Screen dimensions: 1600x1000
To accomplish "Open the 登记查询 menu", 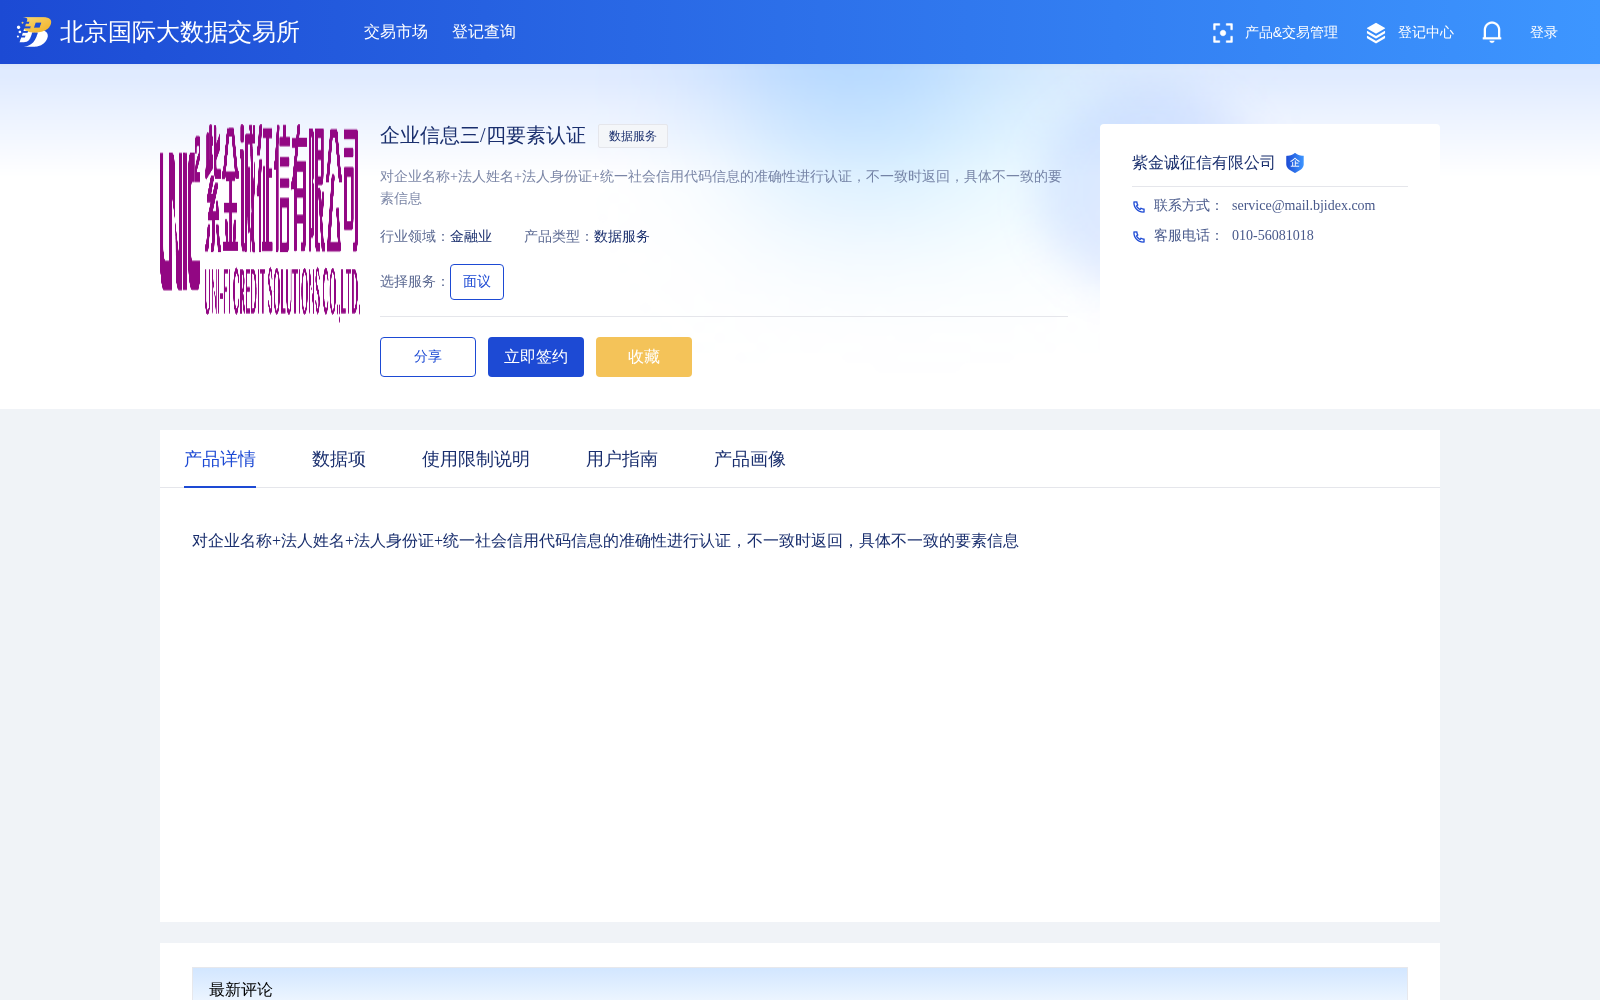I will [x=484, y=32].
